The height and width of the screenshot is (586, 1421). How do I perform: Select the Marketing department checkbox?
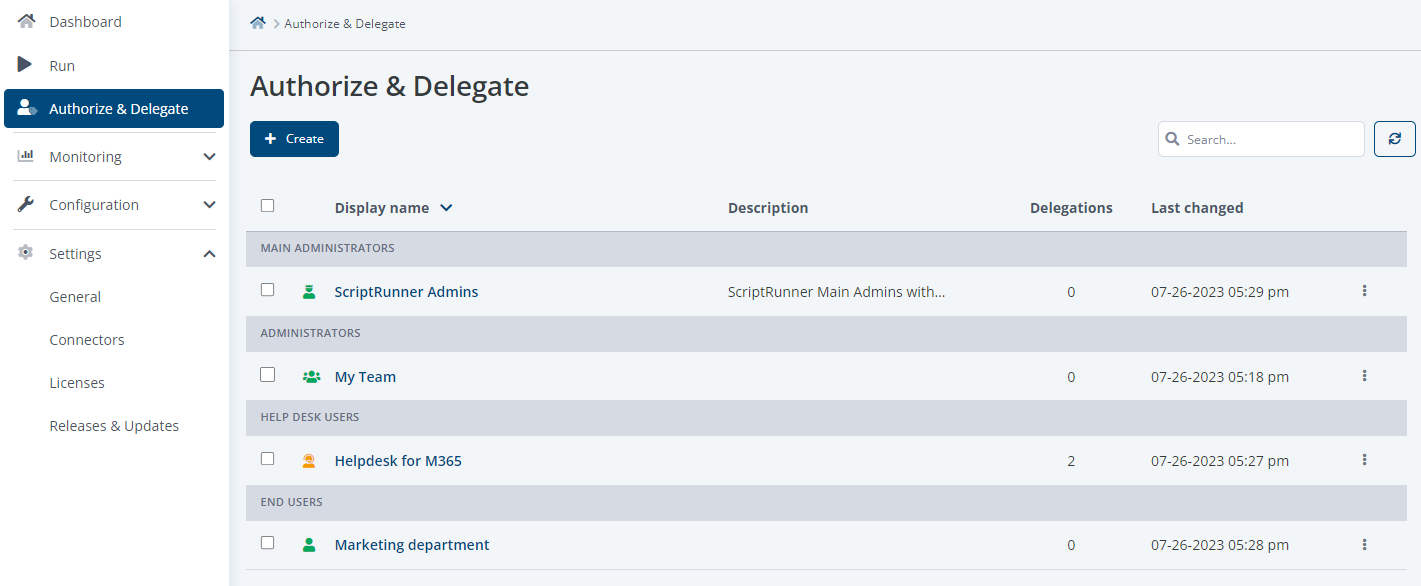click(x=267, y=543)
